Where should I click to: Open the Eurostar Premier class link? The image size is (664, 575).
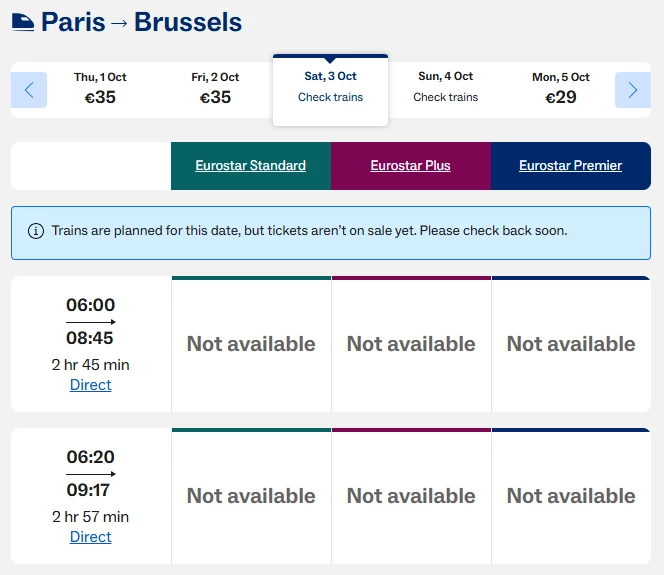click(570, 166)
